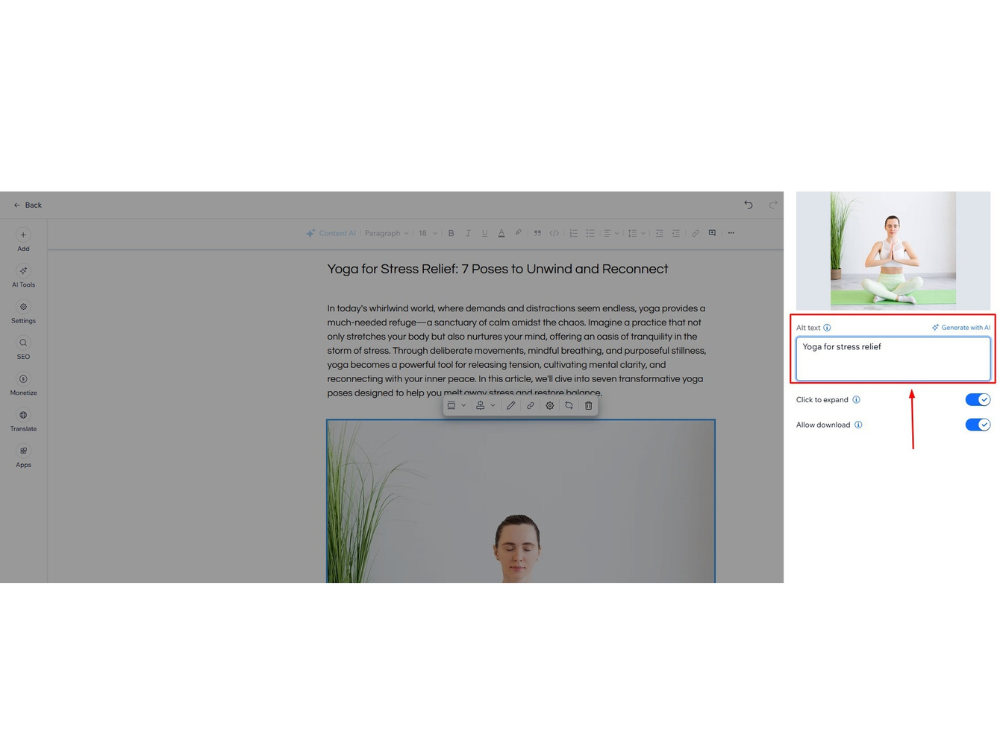Open the text alignment dropdown

[611, 233]
